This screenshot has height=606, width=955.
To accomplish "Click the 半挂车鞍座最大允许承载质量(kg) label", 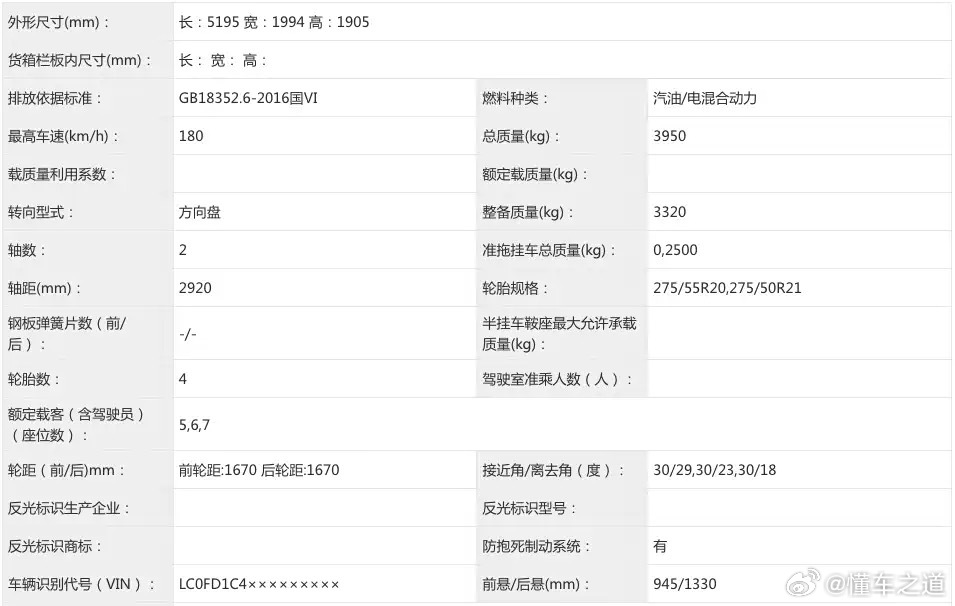I will pyautogui.click(x=559, y=334).
